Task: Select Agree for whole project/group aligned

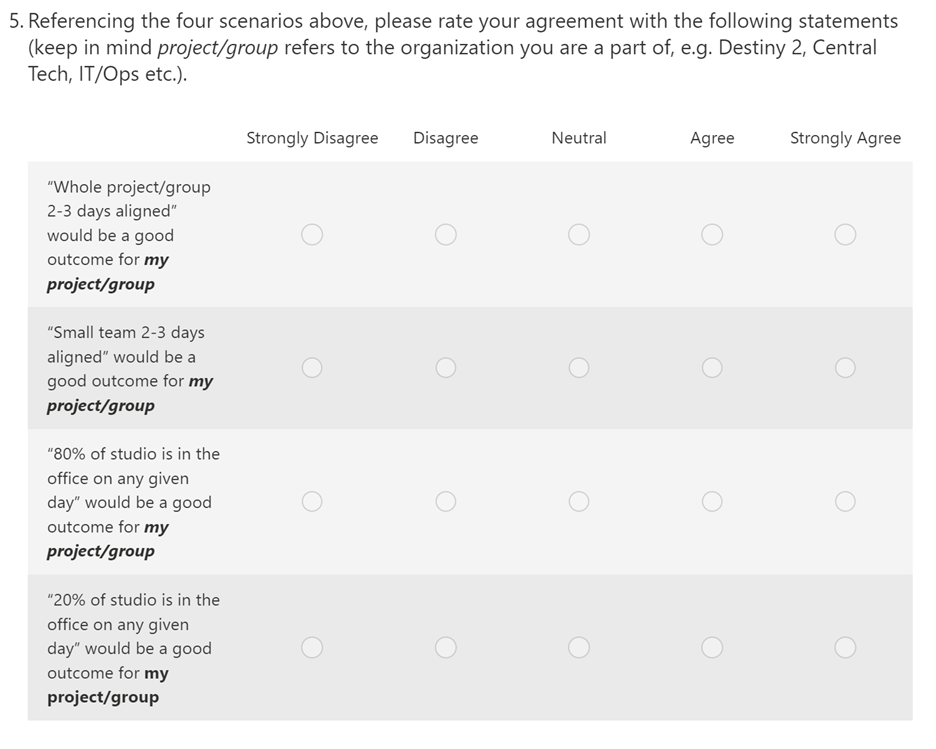Action: click(712, 235)
